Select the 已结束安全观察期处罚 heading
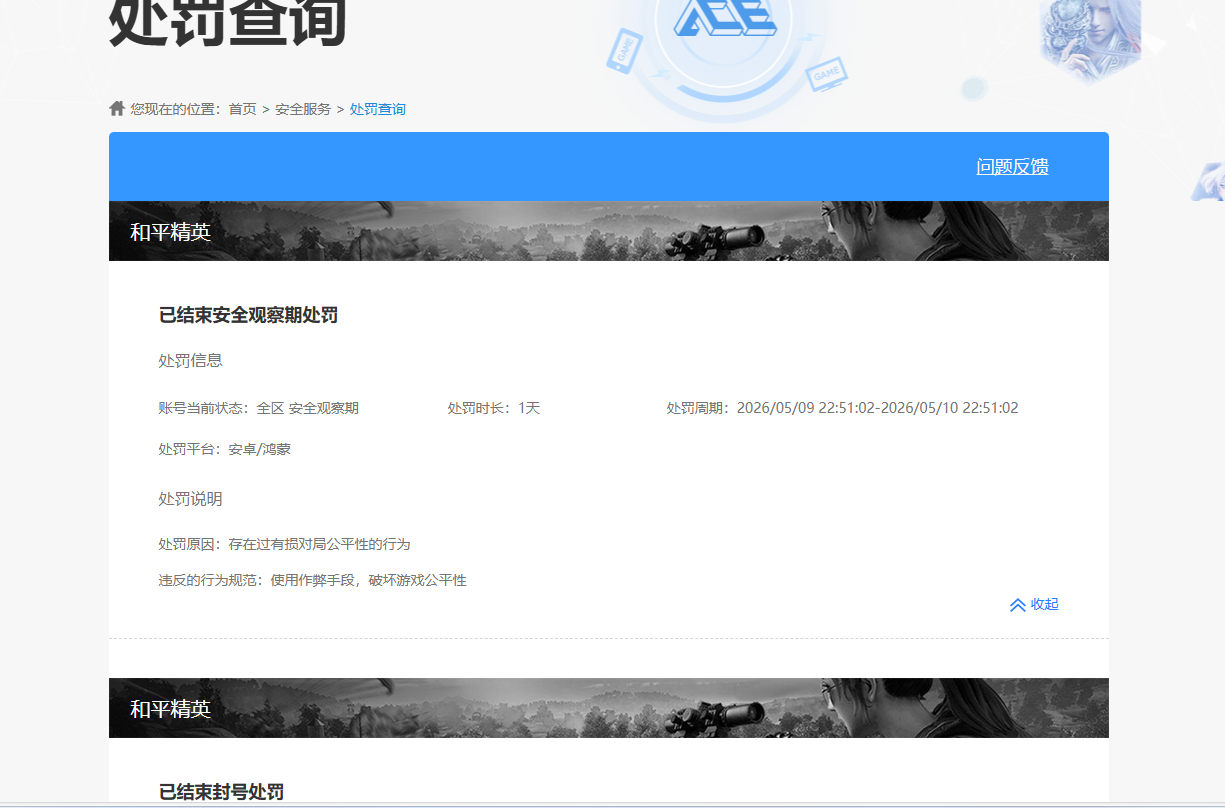The width and height of the screenshot is (1225, 808). 248,315
